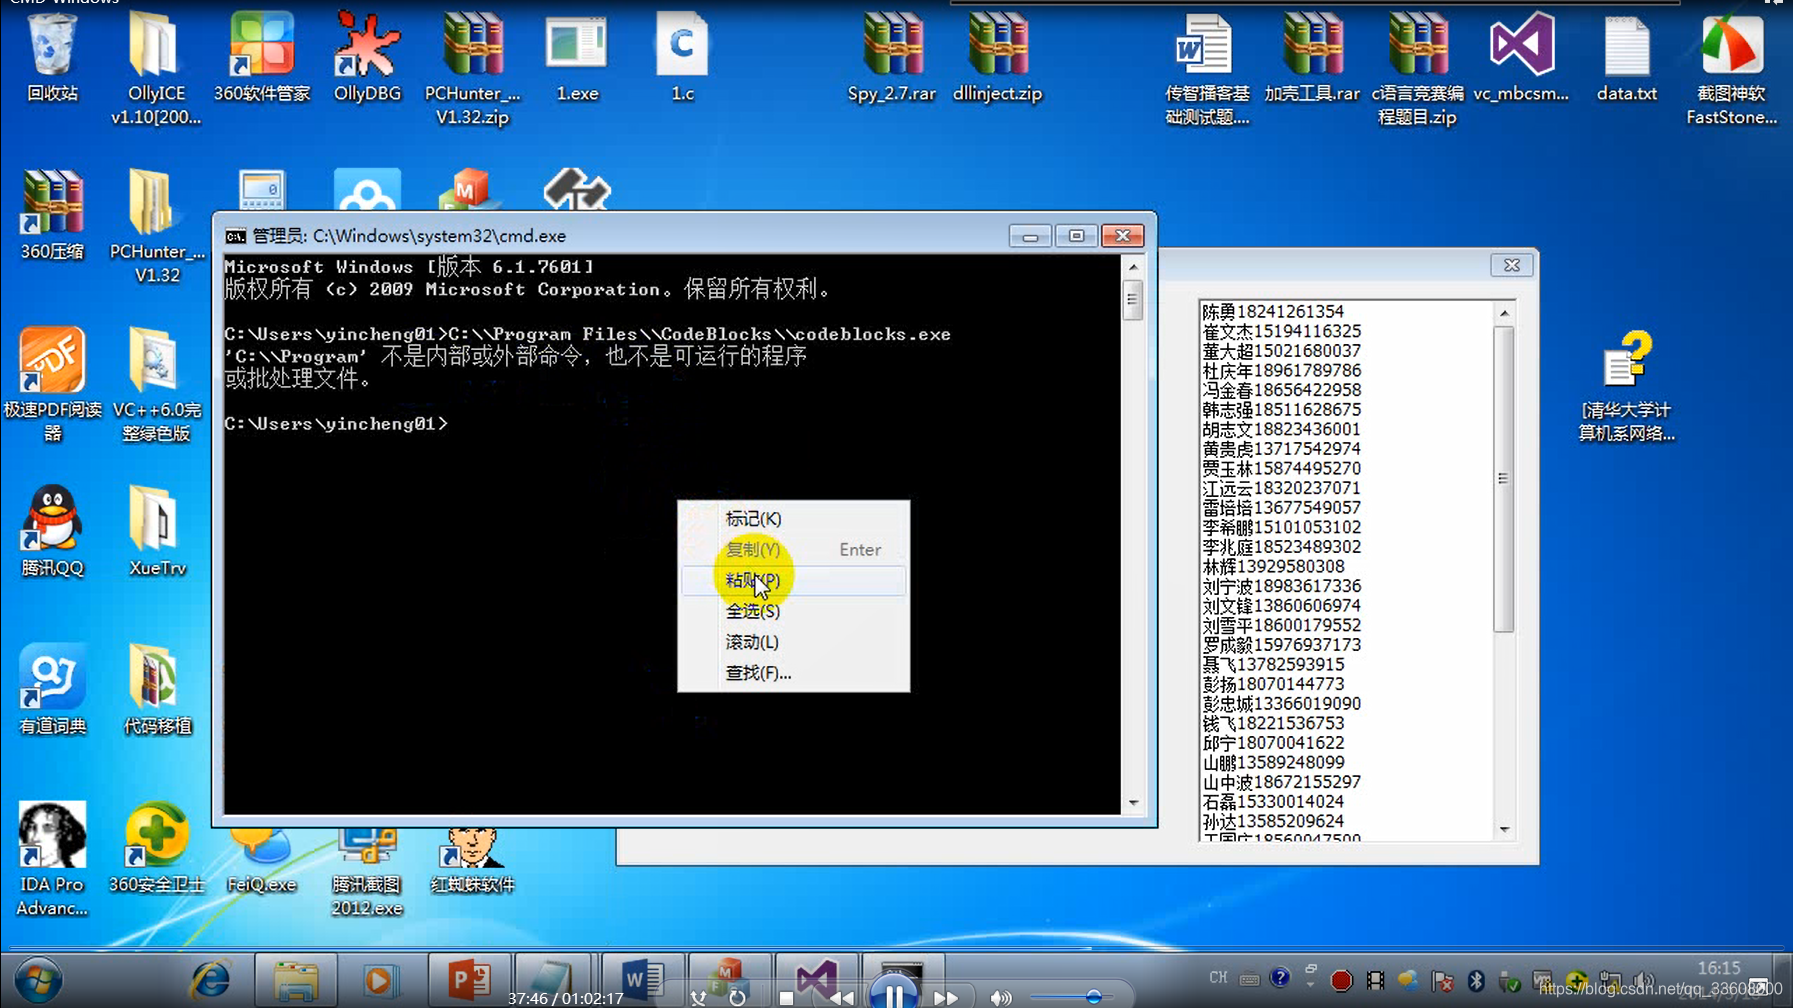Minimize the cmd.exe window

(1029, 236)
